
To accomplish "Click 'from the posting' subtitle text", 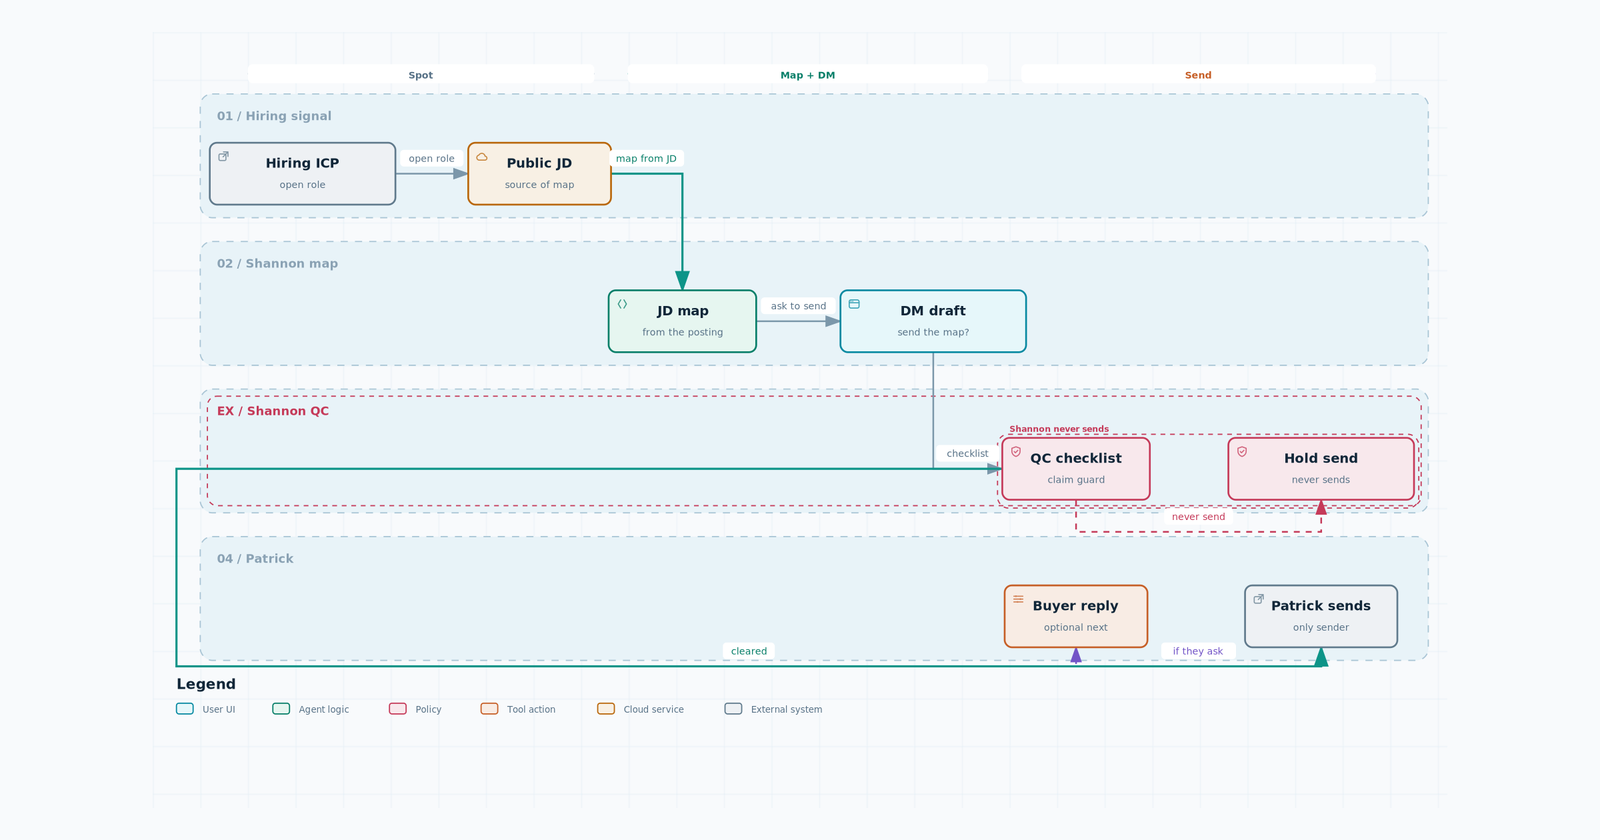I will (683, 333).
